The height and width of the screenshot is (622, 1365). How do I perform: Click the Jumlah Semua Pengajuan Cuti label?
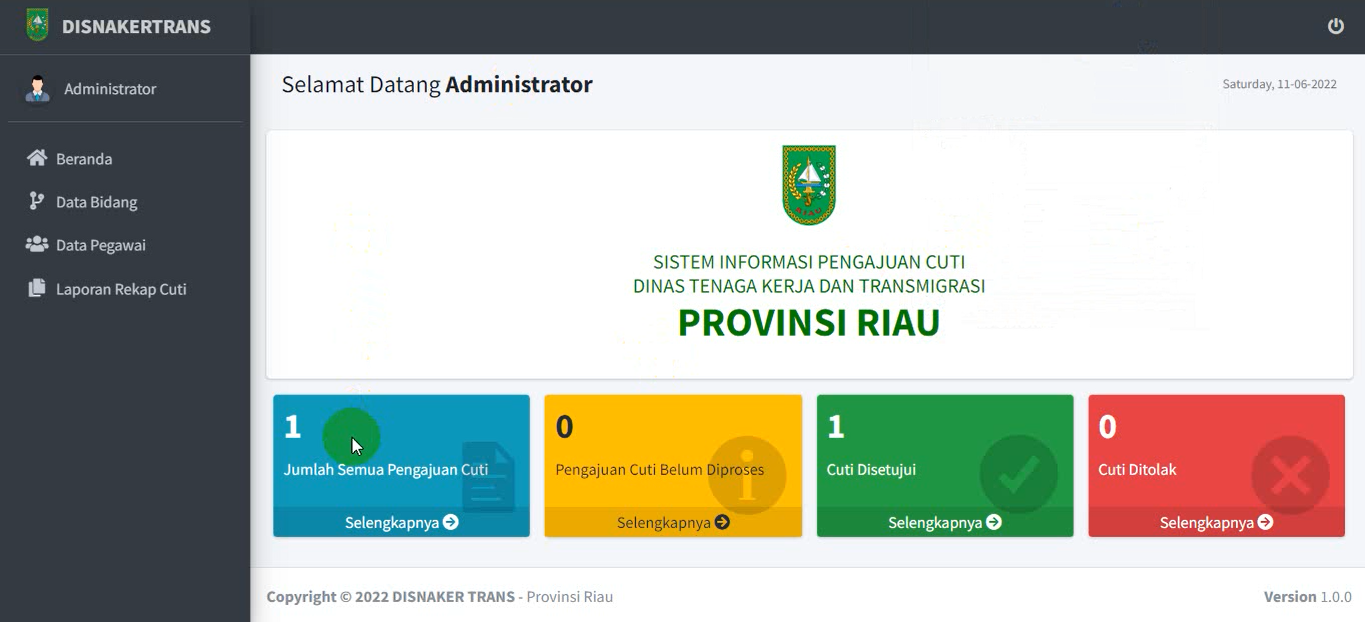click(x=386, y=469)
